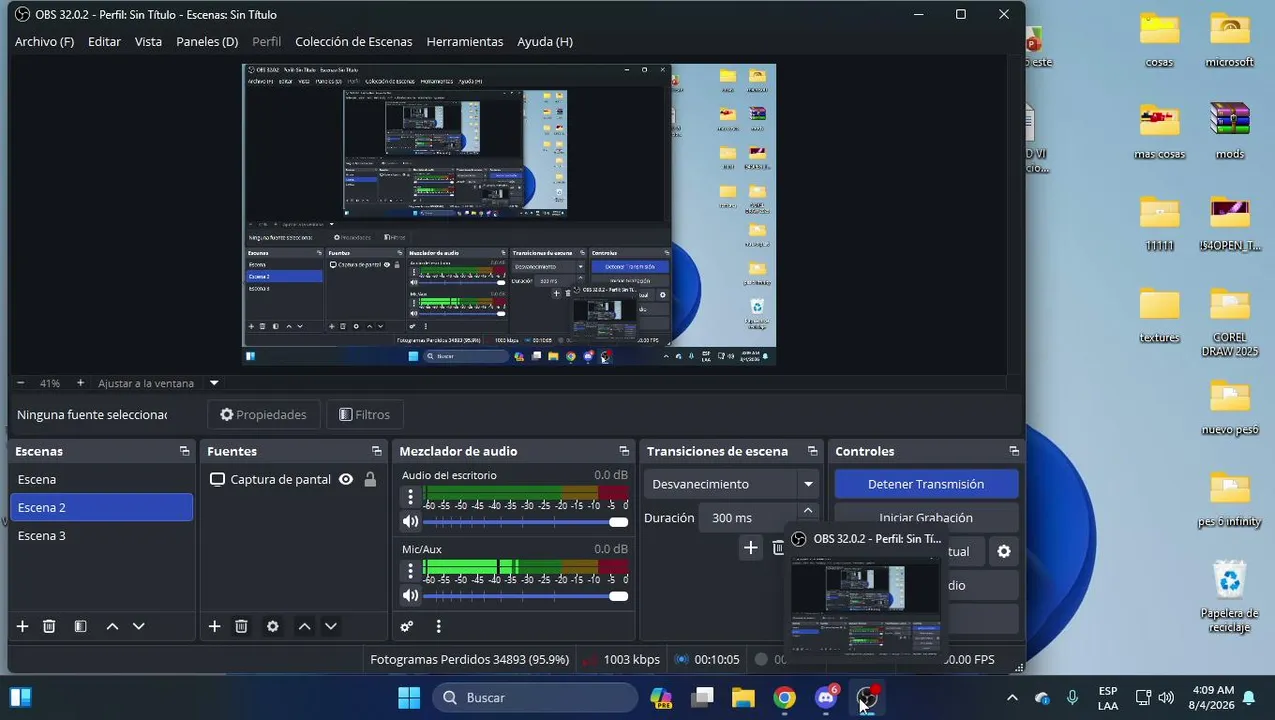Select Captura de pantalla source row
Screen dimensions: 1275x720
(x=294, y=479)
